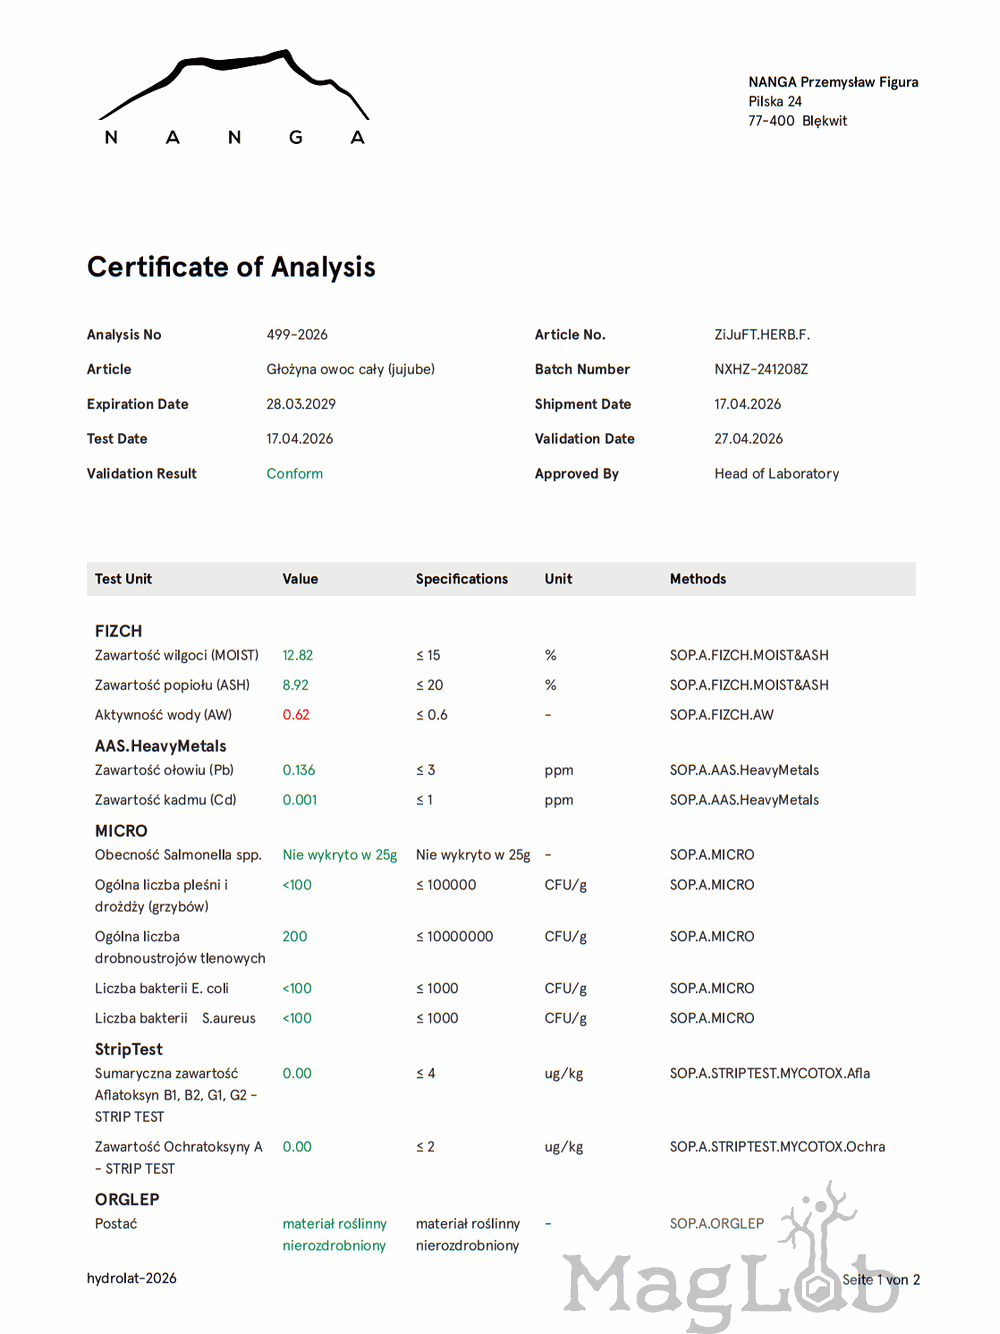1000x1334 pixels.
Task: Click footer text 'hydrolat-2026'
Action: point(131,1278)
